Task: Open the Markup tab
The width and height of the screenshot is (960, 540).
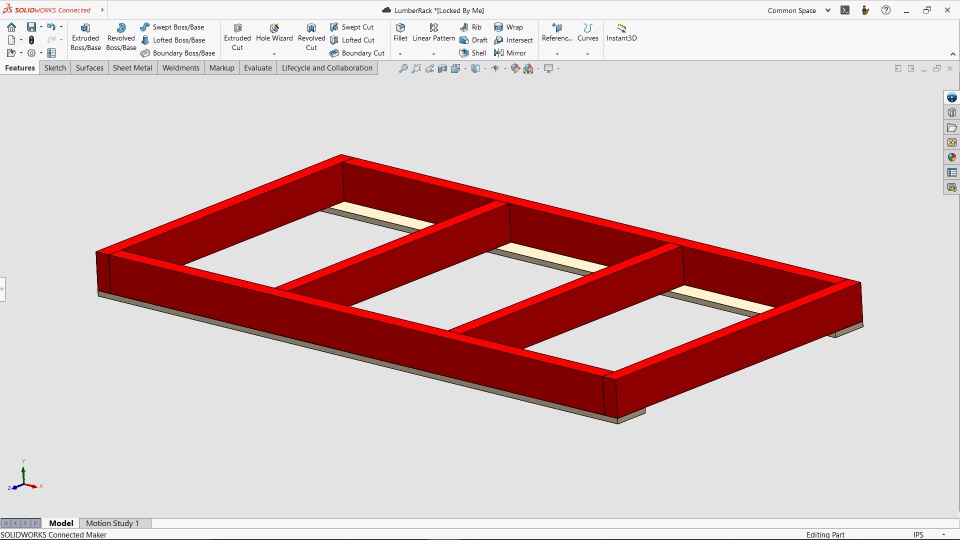Action: tap(222, 68)
